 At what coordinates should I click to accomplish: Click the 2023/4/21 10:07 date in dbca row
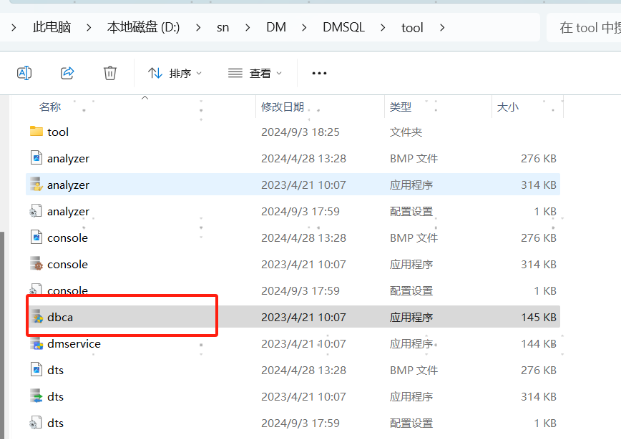pos(303,317)
